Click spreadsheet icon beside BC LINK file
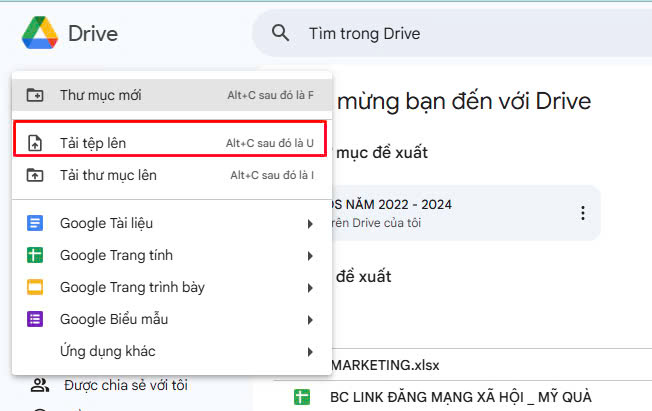The image size is (652, 411). [302, 397]
